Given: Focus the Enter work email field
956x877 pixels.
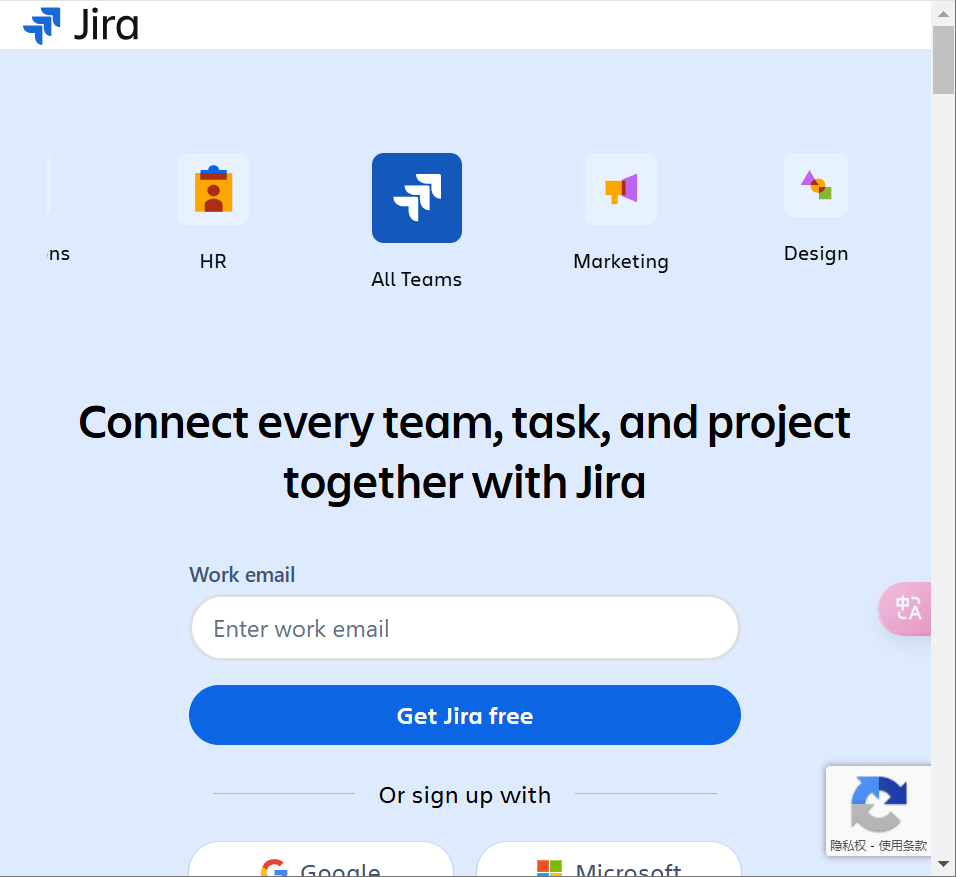Looking at the screenshot, I should point(465,628).
